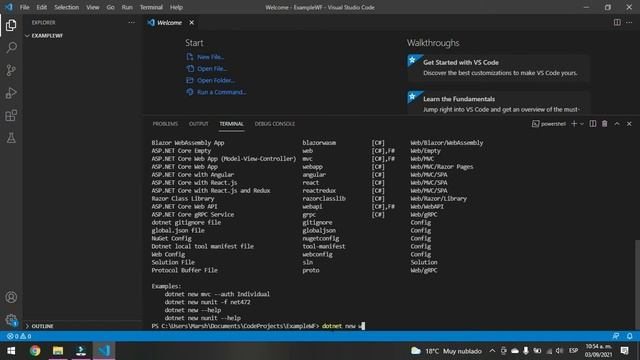Open the Testing flask view

(11, 138)
